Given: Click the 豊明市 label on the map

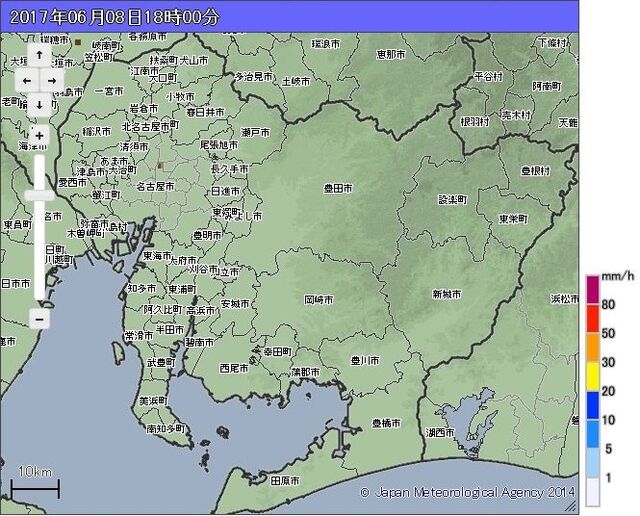Looking at the screenshot, I should click(x=207, y=235).
